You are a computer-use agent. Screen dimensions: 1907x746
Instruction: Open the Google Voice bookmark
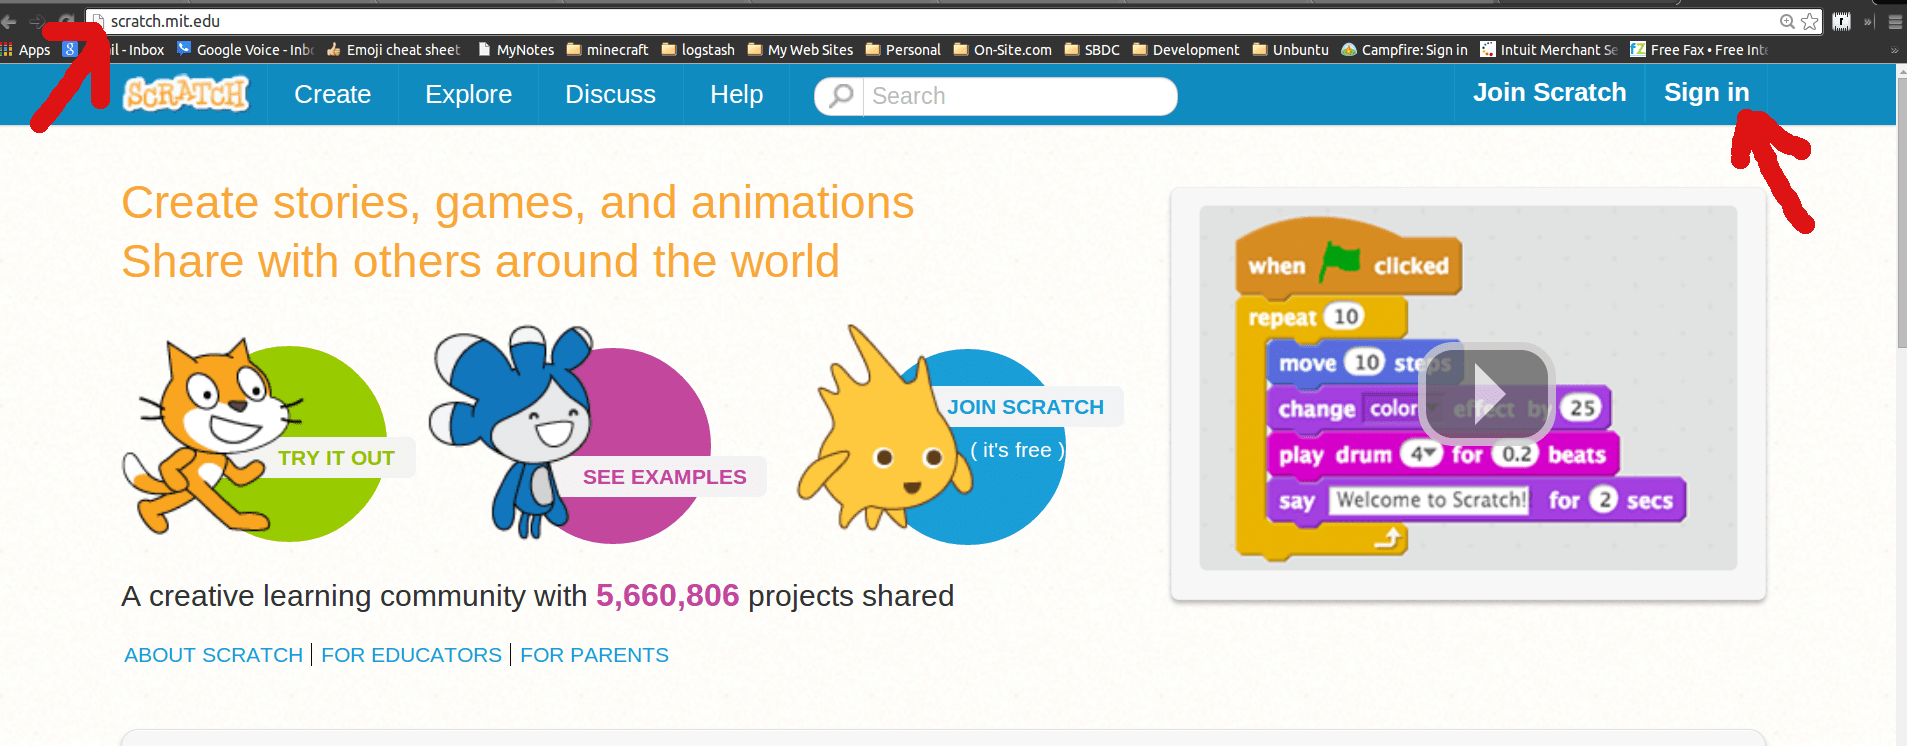[x=246, y=50]
